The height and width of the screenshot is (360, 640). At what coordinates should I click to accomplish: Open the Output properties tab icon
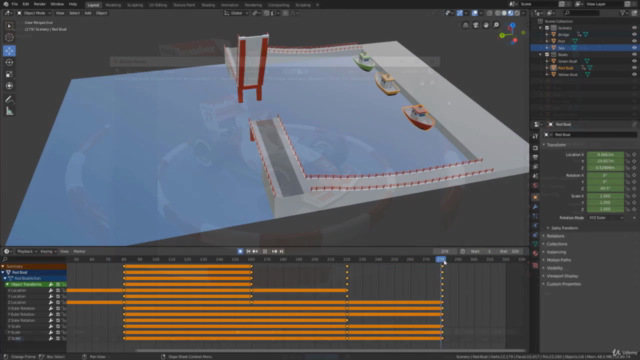tap(535, 157)
